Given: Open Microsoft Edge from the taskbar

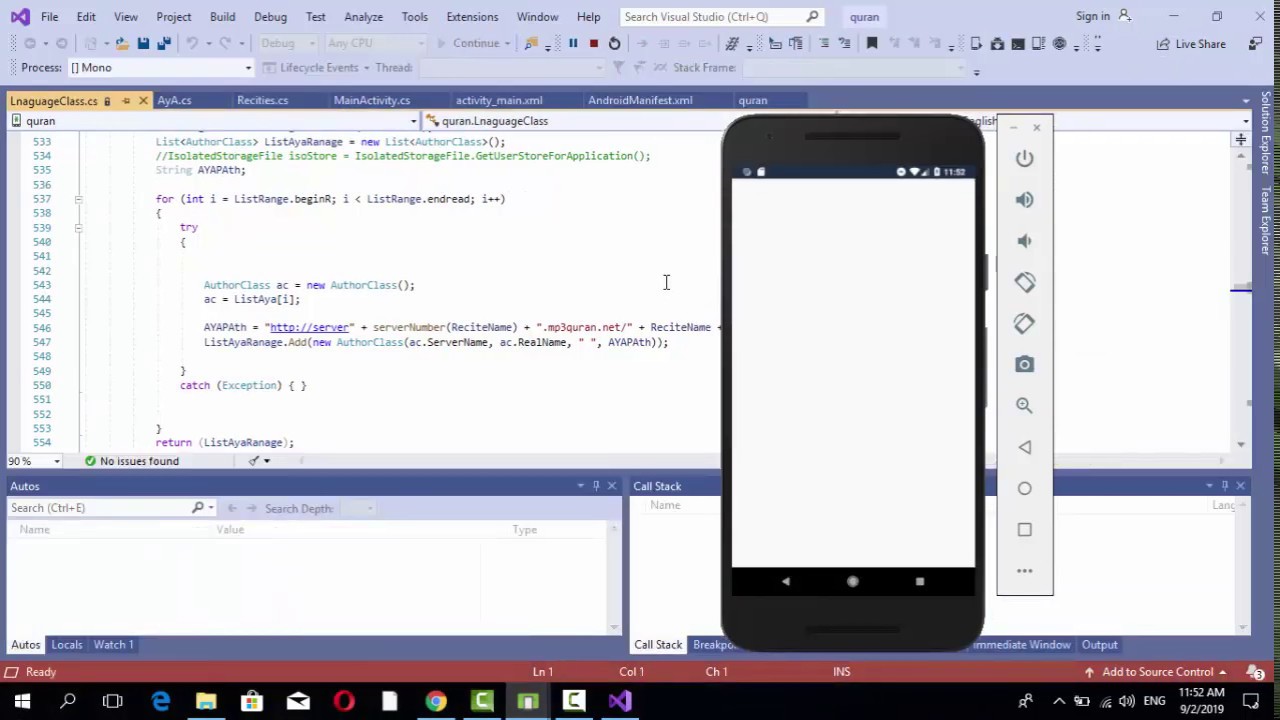Looking at the screenshot, I should click(x=160, y=701).
